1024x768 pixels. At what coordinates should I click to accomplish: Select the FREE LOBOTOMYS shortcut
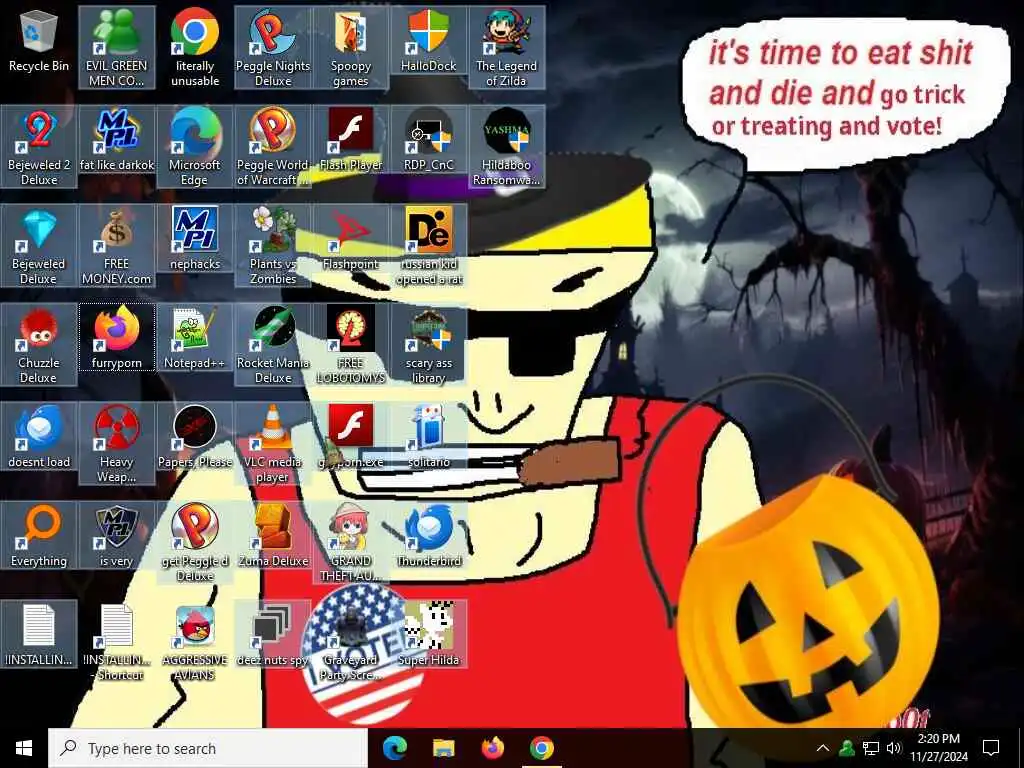click(351, 345)
